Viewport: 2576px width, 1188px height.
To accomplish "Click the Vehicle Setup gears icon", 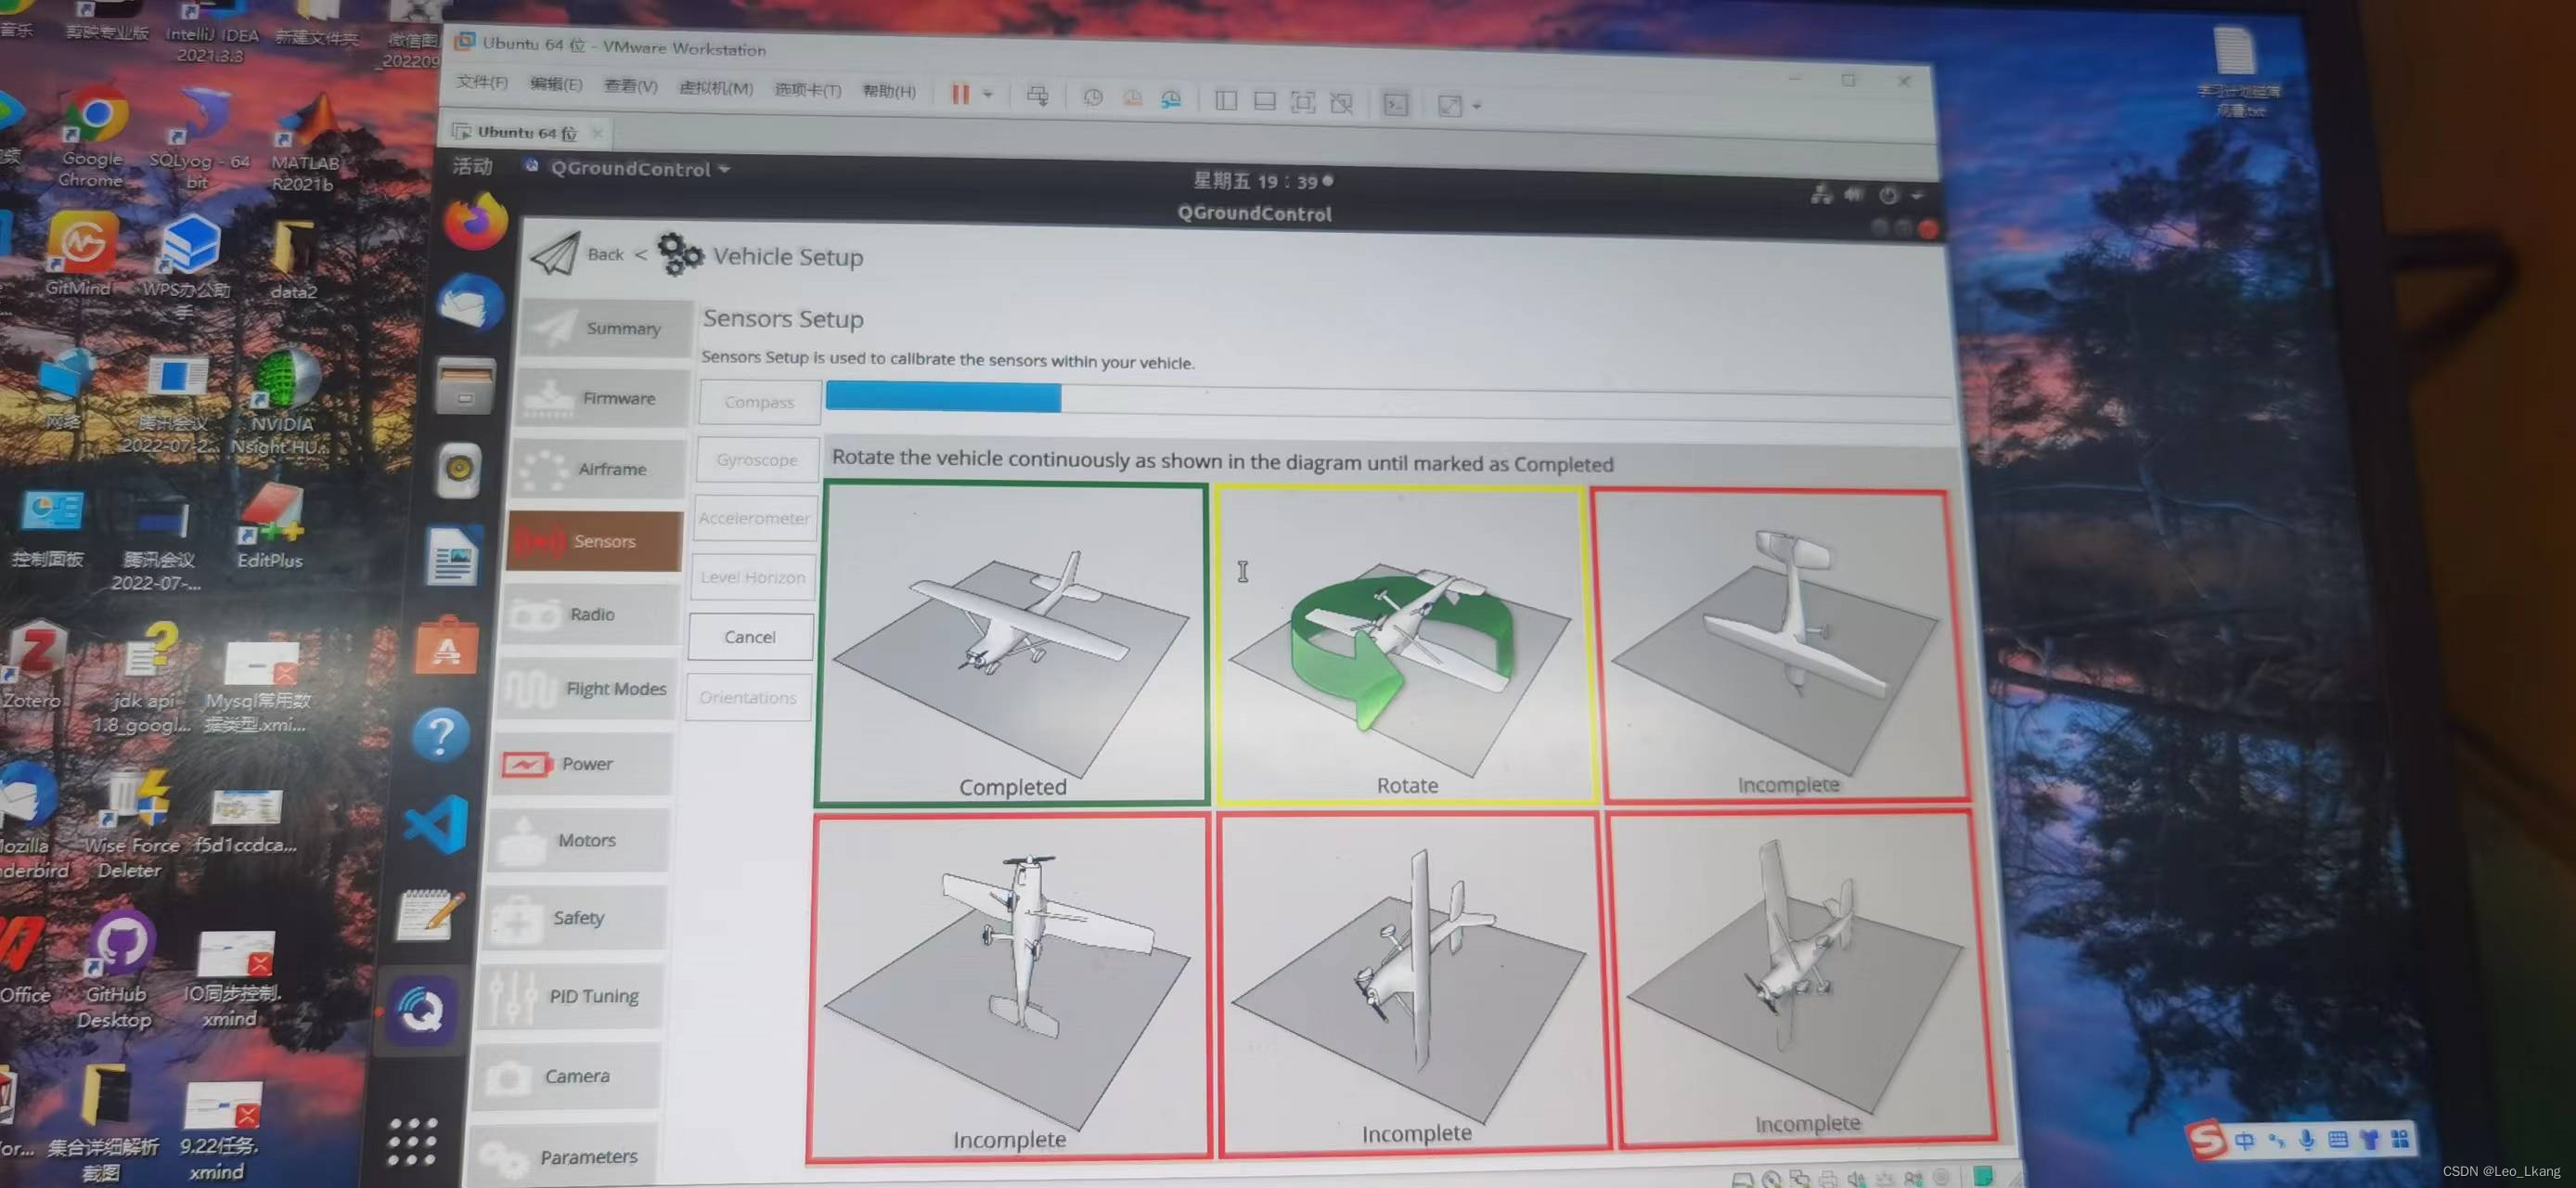I will click(681, 254).
